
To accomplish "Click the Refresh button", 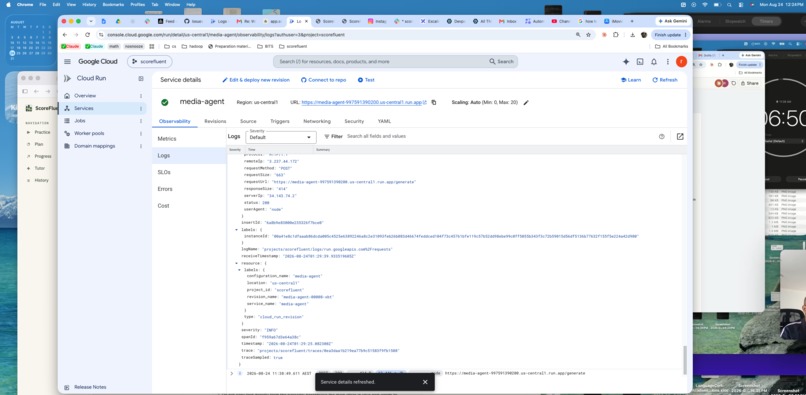I will point(665,80).
